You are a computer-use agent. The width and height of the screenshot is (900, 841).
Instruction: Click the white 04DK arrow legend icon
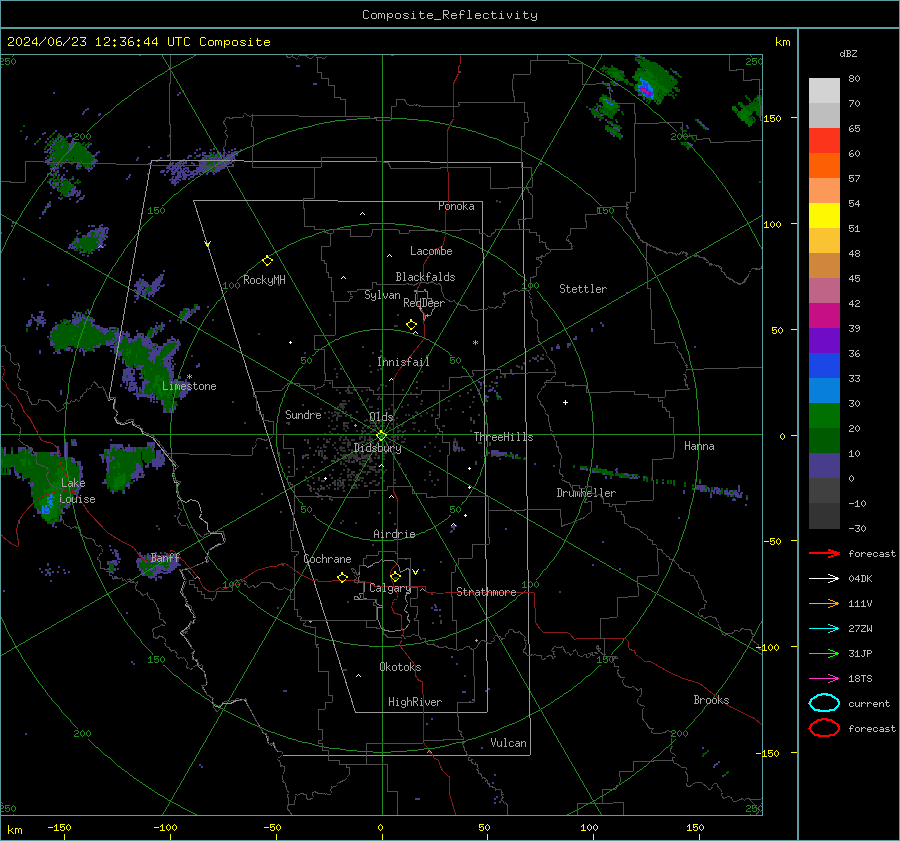[x=824, y=578]
